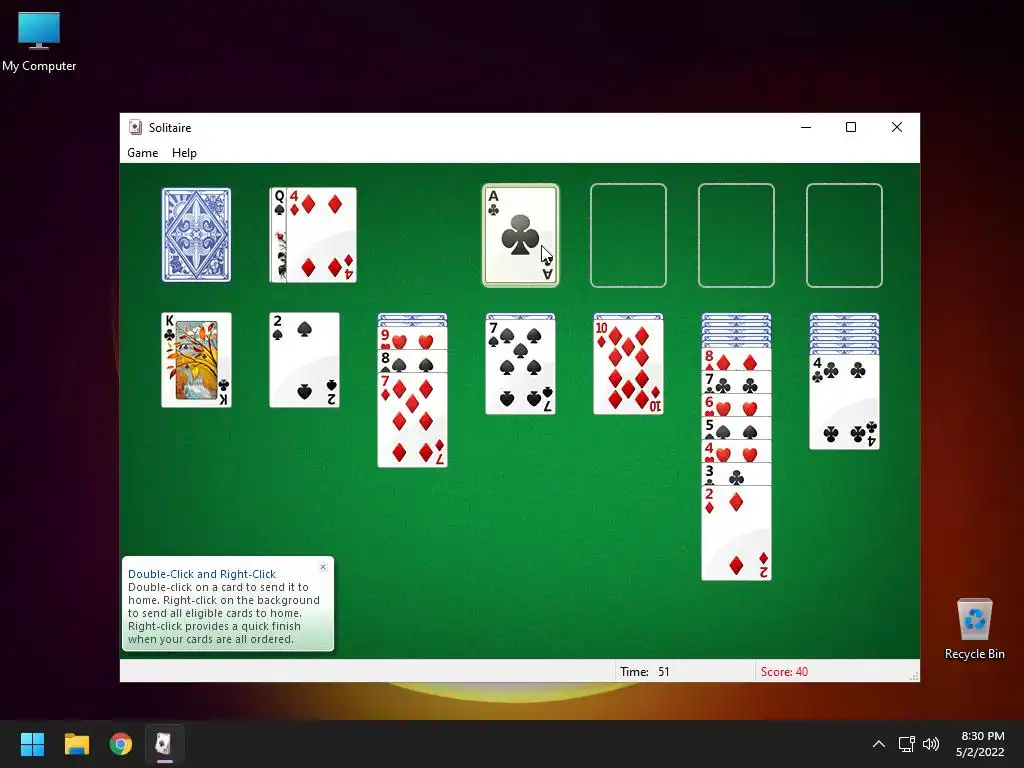Viewport: 1024px width, 768px height.
Task: Select the 4 of diamonds in waste pile
Action: click(321, 235)
